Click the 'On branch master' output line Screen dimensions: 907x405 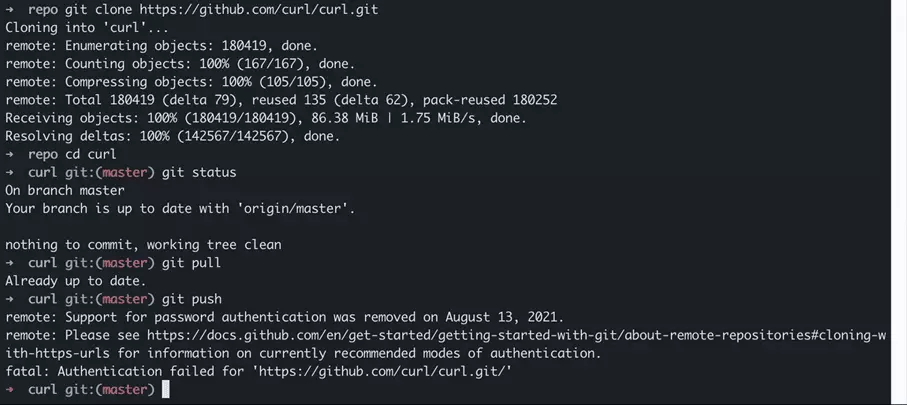point(65,190)
